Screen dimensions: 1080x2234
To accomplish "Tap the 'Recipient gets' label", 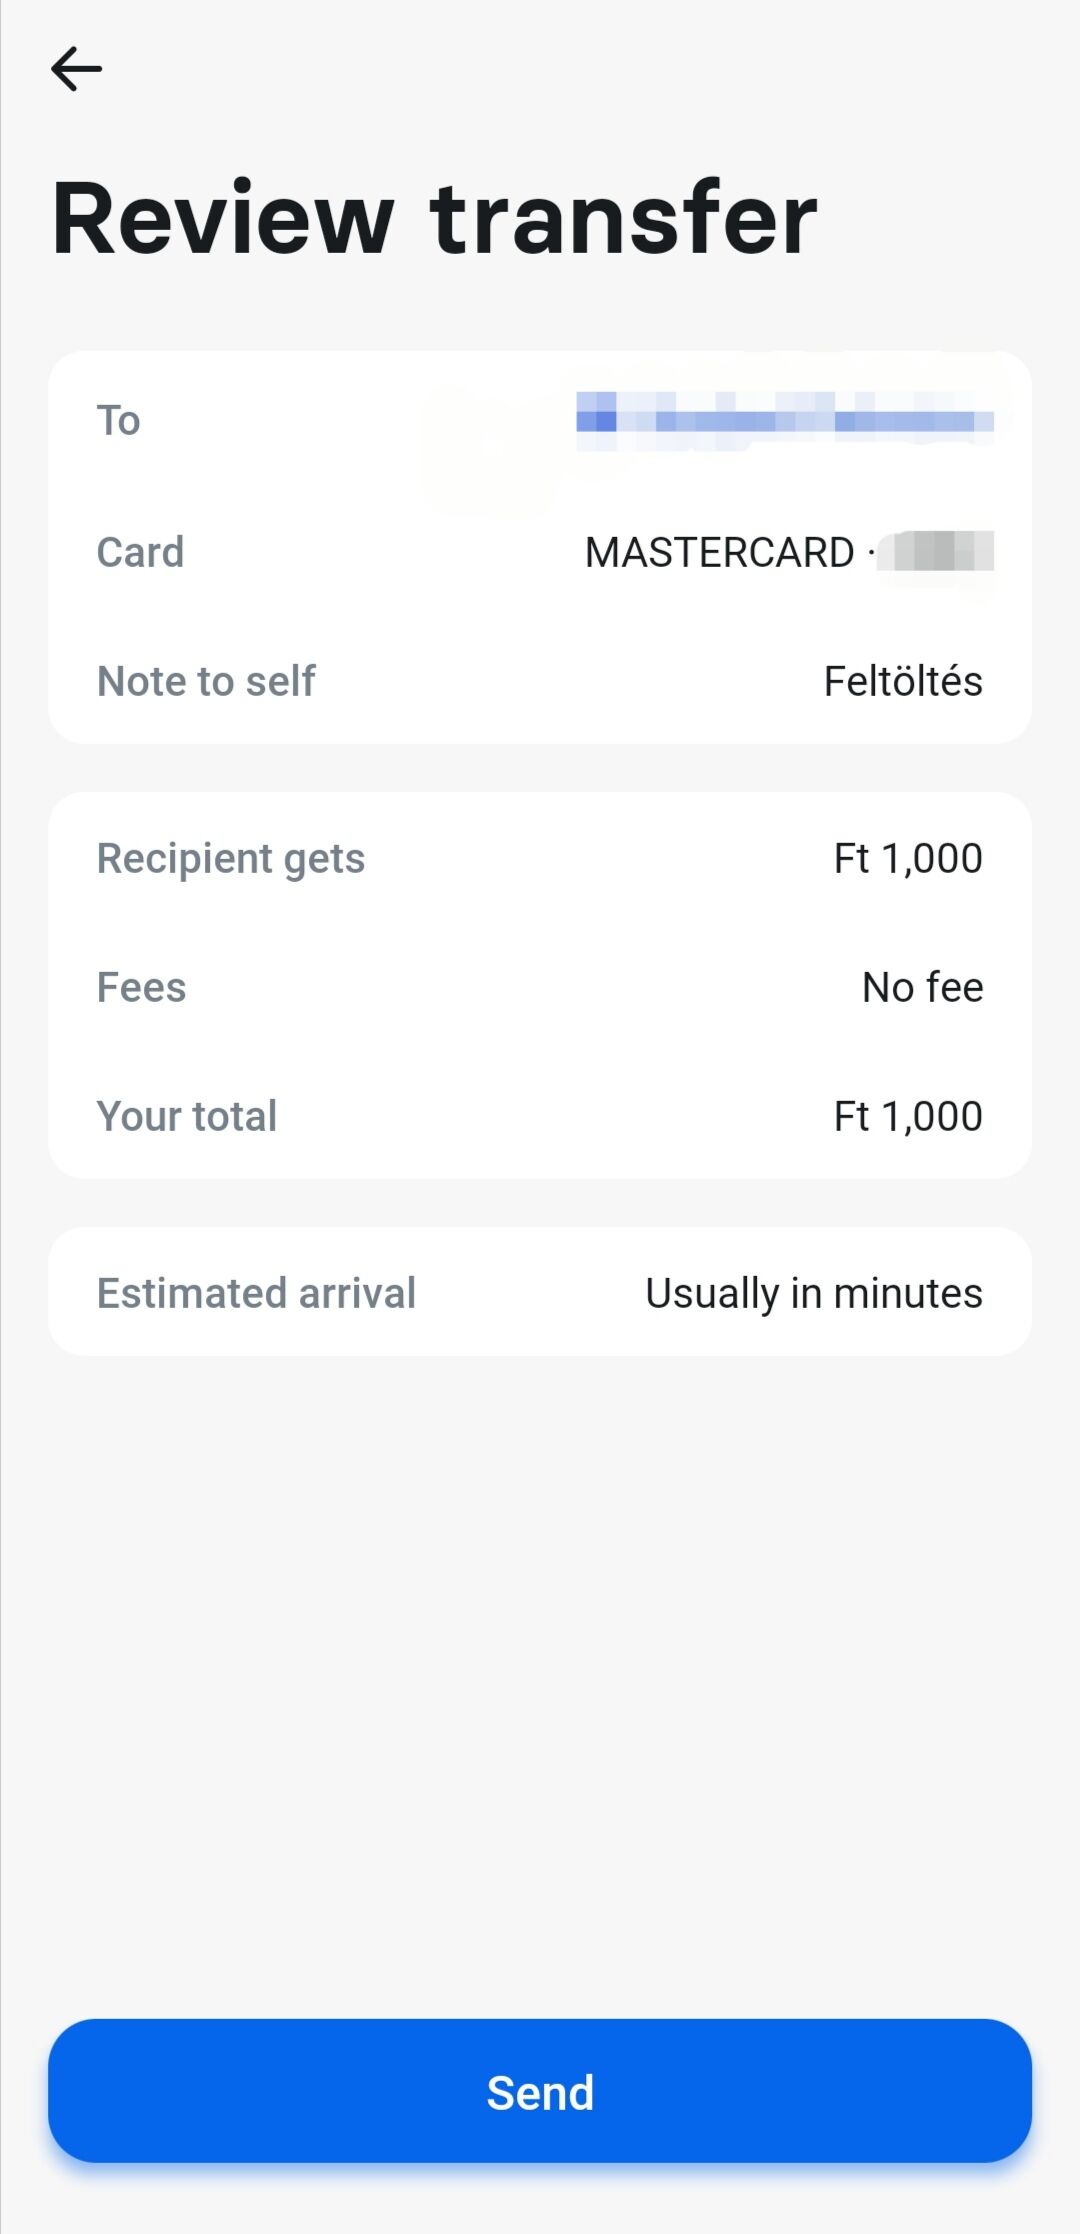I will point(230,858).
